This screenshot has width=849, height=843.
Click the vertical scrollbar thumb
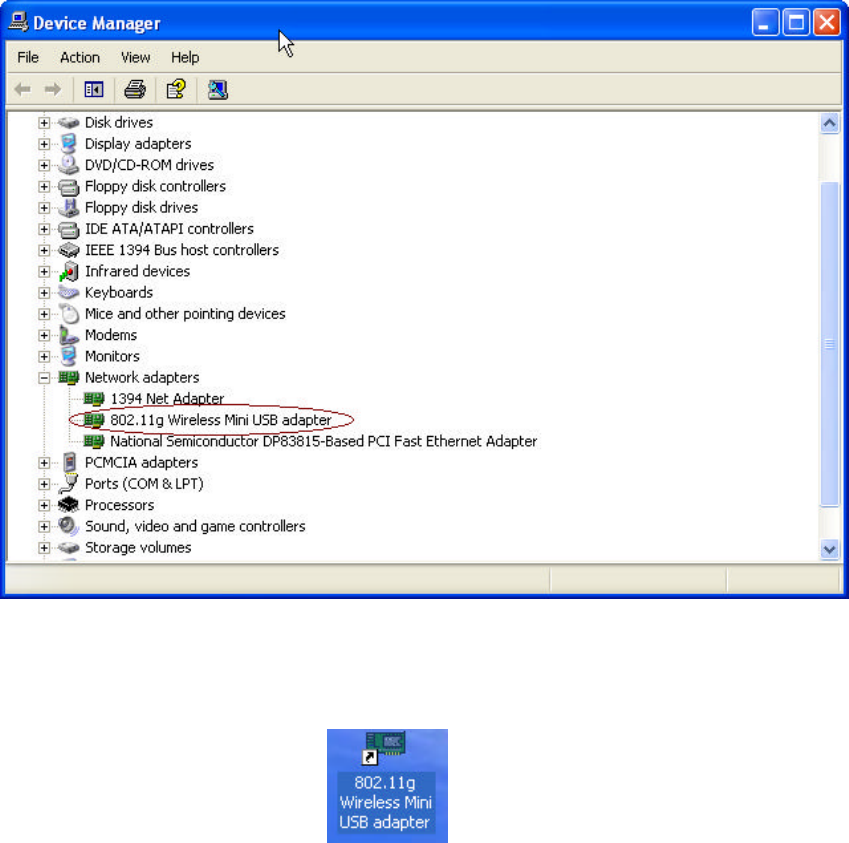[x=830, y=344]
